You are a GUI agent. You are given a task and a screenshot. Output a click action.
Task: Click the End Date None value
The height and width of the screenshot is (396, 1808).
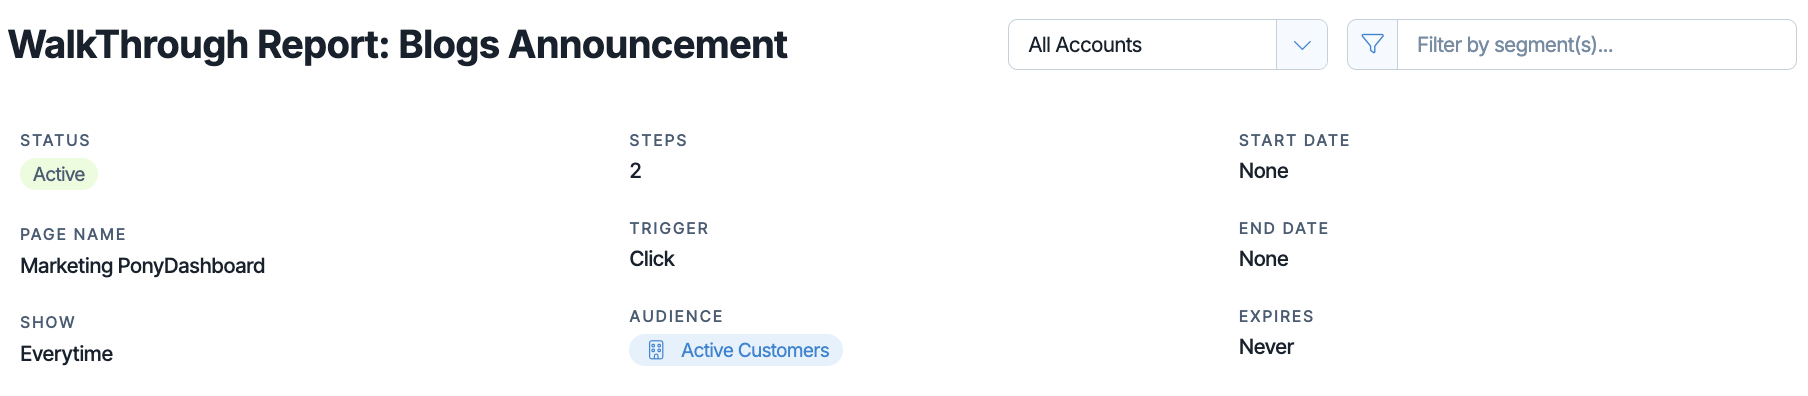click(x=1263, y=259)
